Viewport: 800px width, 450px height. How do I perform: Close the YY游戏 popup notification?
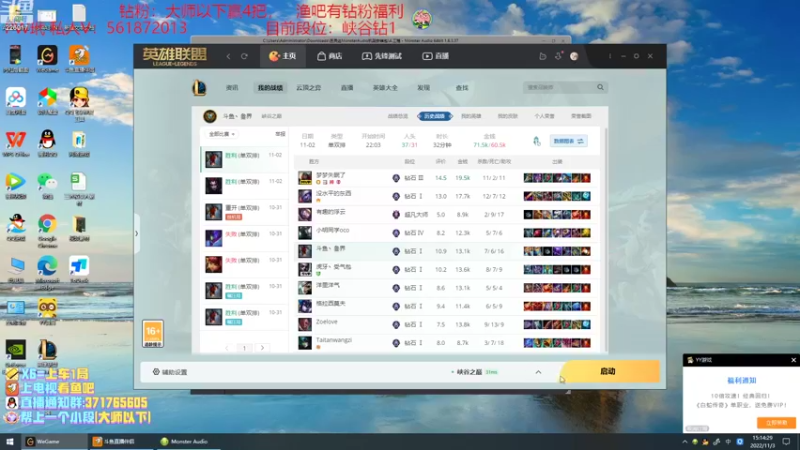(x=793, y=360)
